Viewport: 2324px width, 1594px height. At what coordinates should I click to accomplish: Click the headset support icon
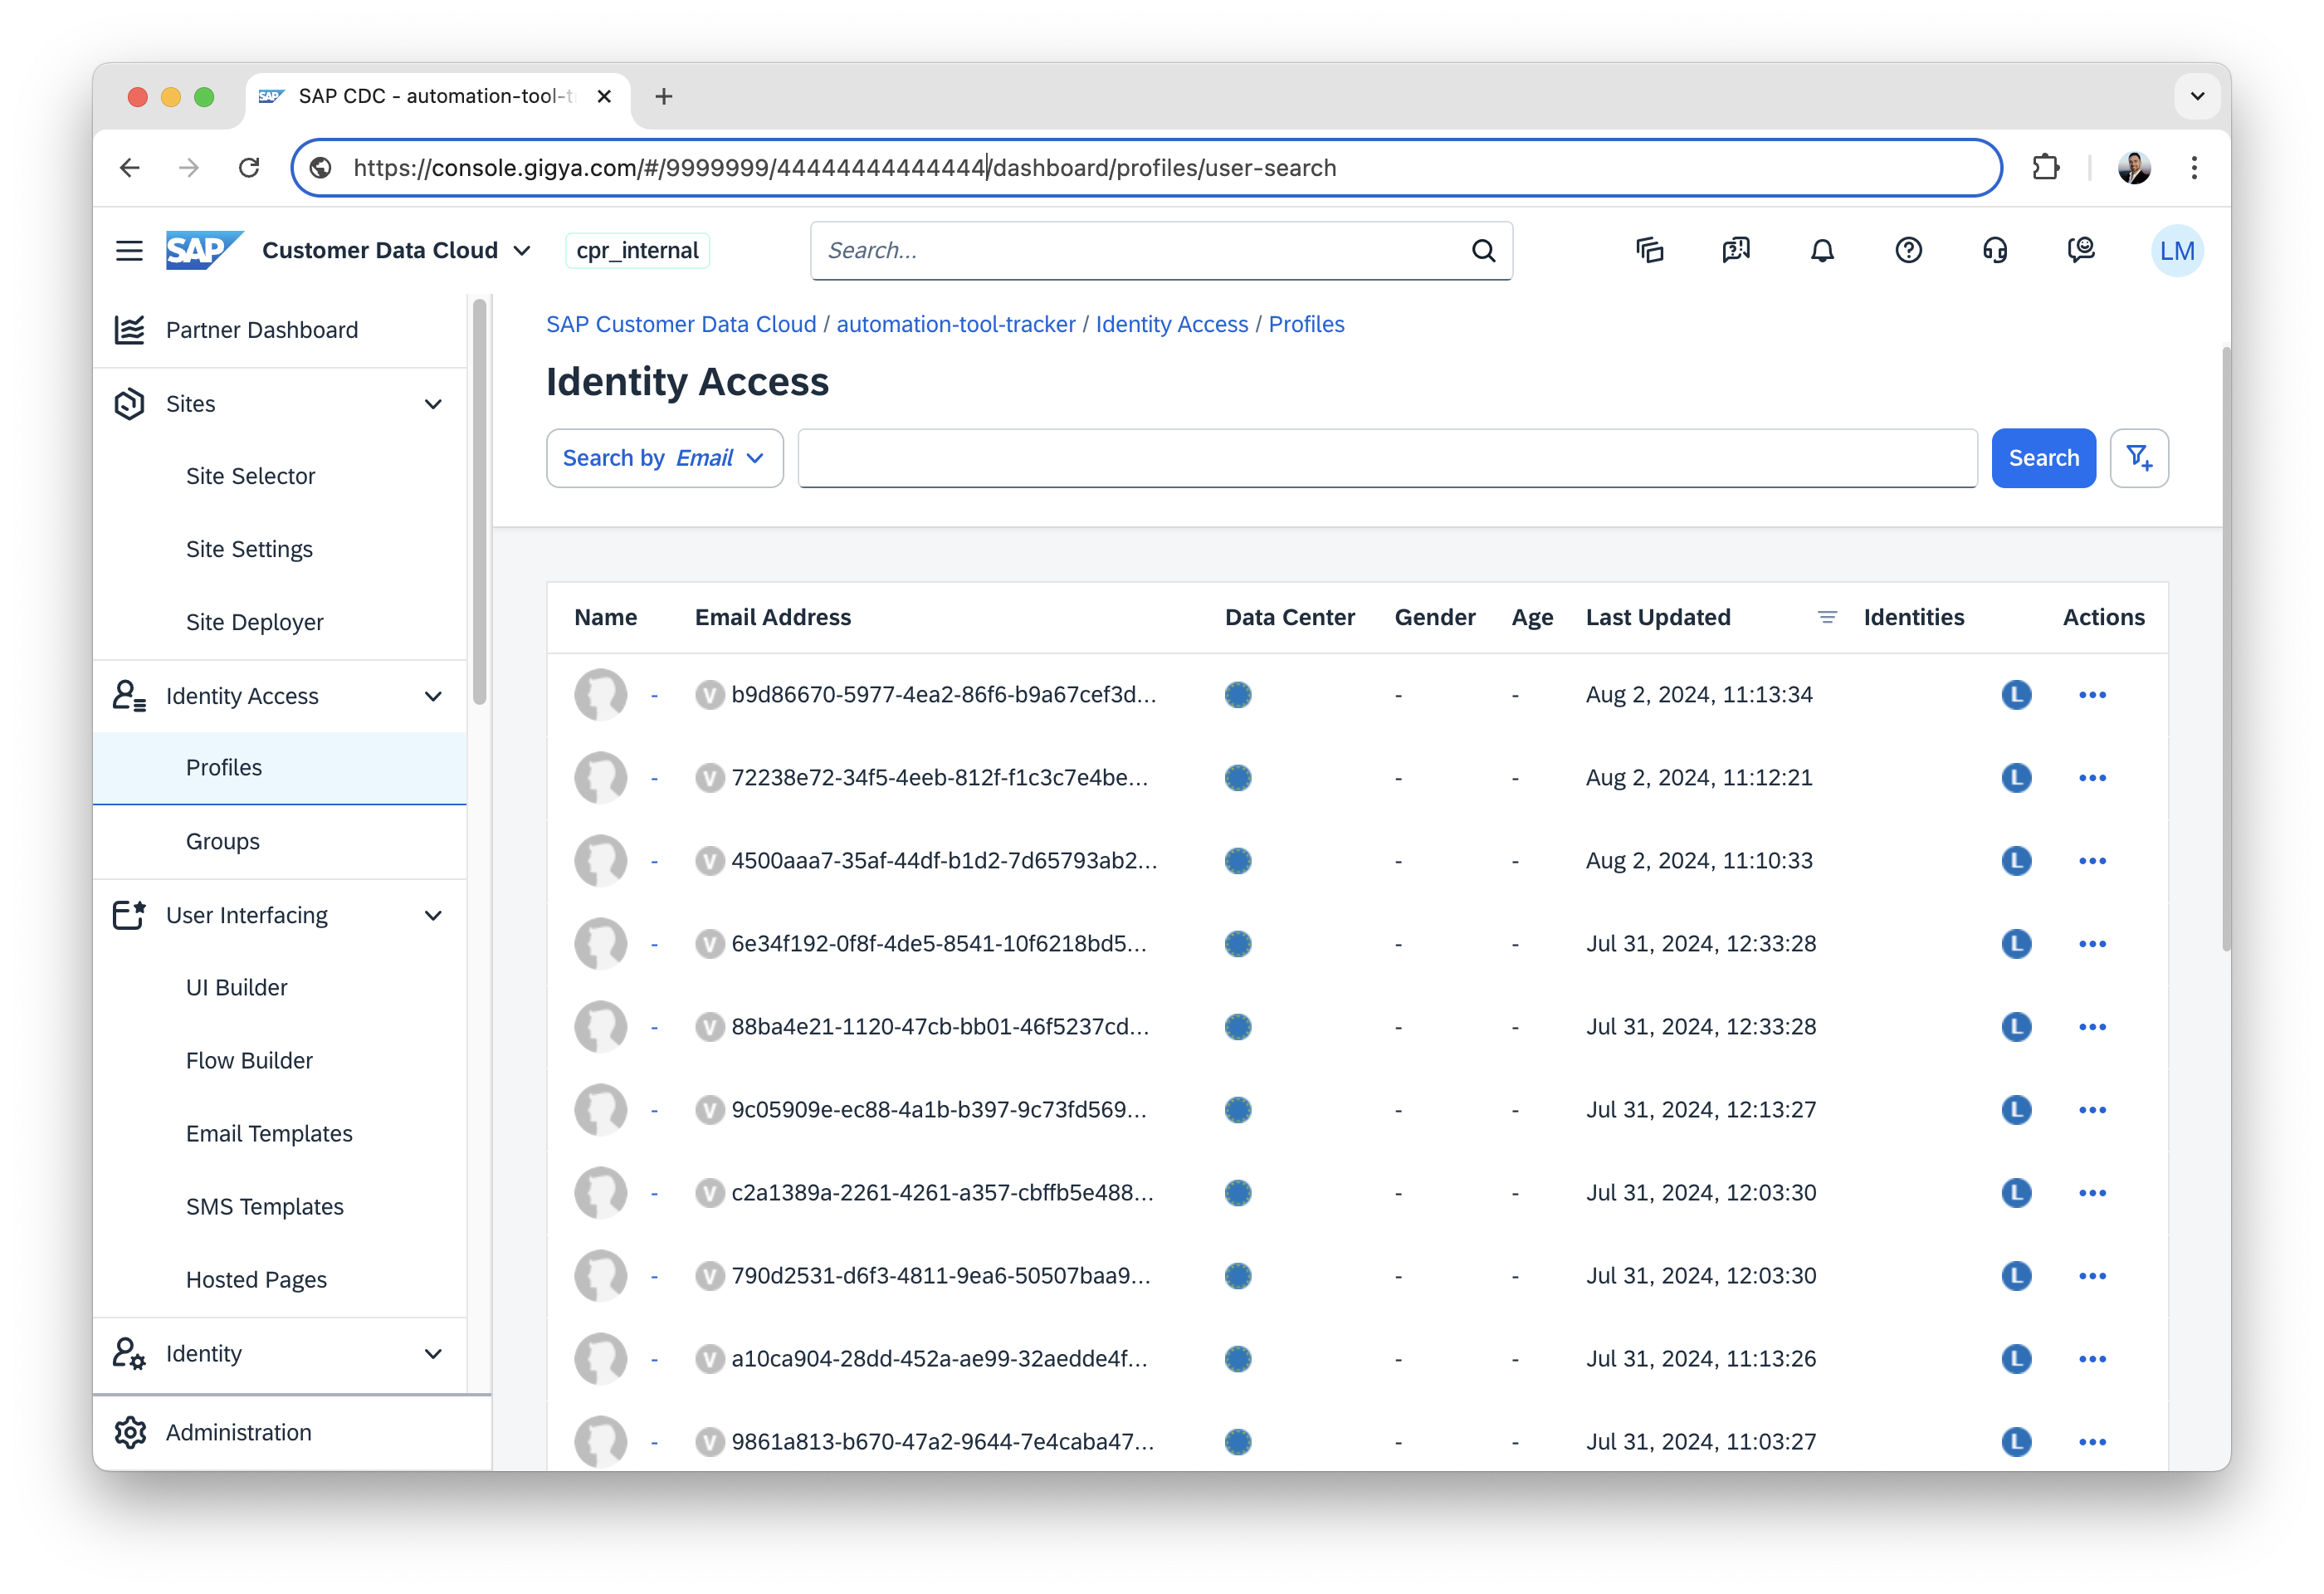click(x=1994, y=250)
